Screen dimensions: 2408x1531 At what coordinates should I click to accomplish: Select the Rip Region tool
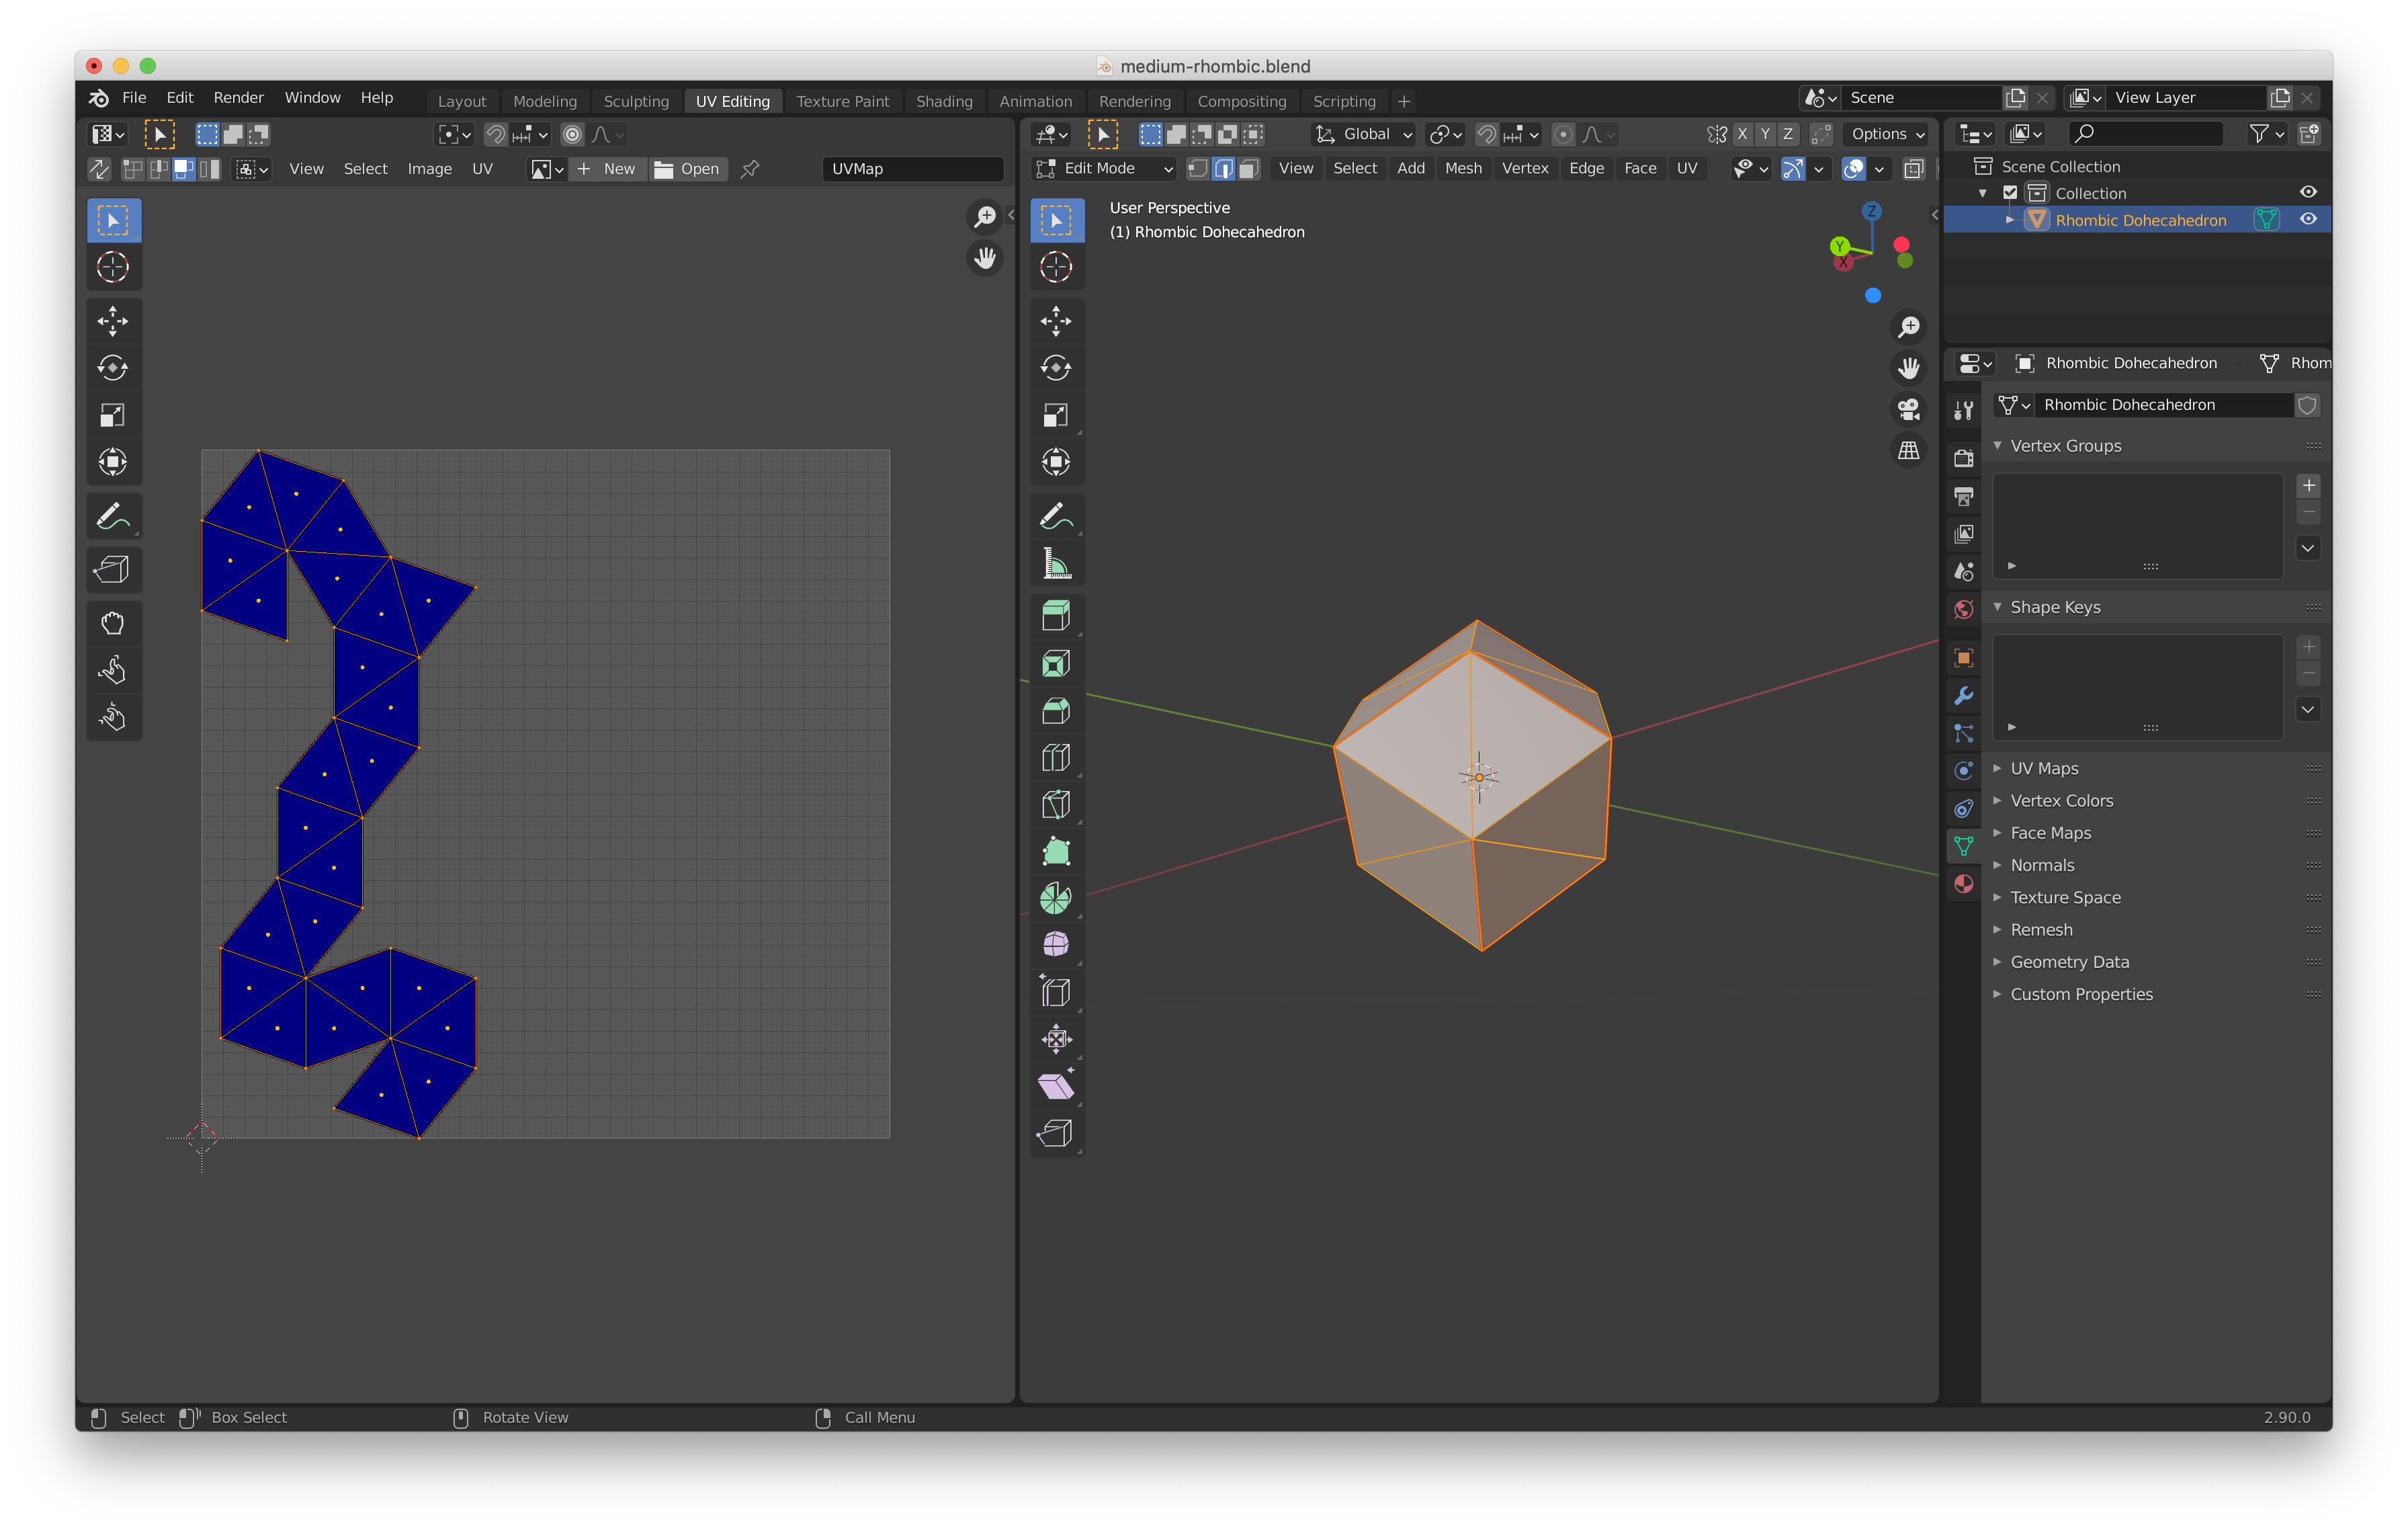point(1056,1133)
